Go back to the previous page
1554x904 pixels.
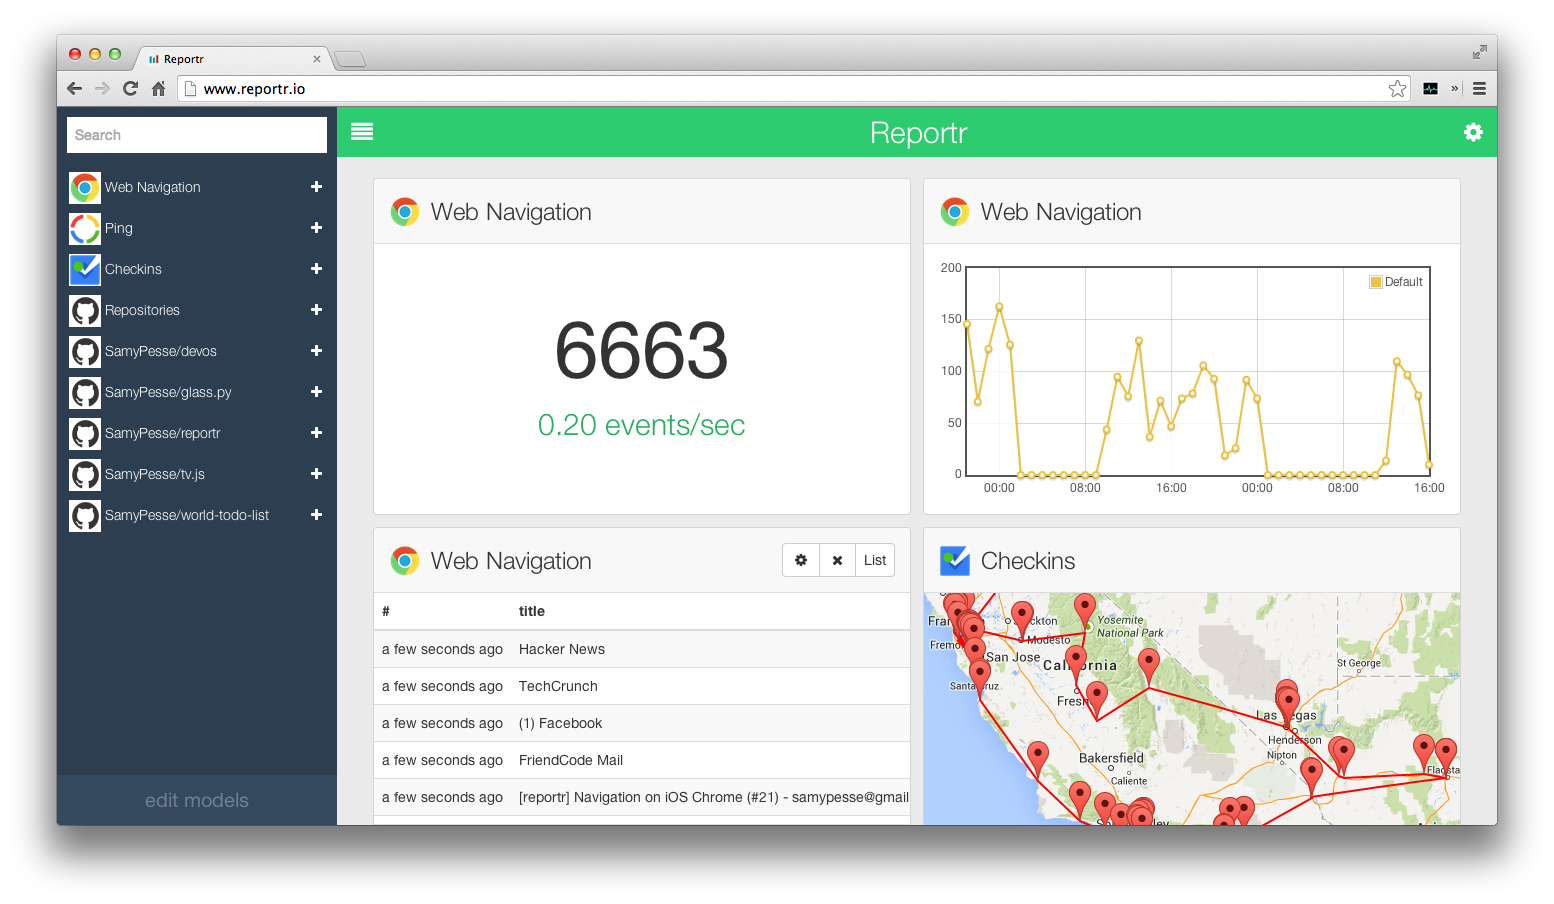(x=74, y=88)
